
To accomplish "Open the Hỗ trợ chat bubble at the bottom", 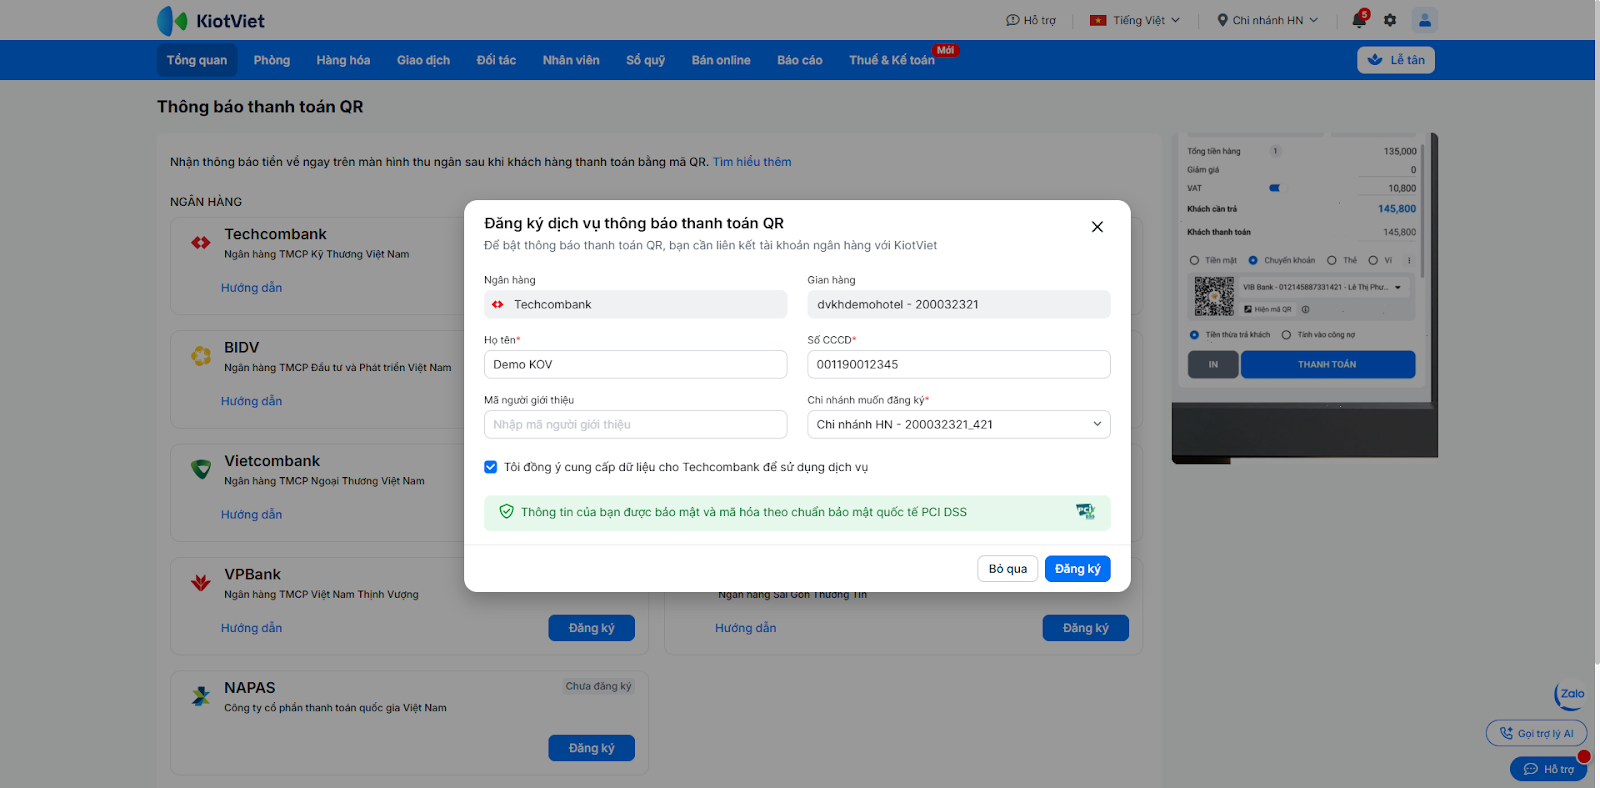I will click(x=1548, y=769).
